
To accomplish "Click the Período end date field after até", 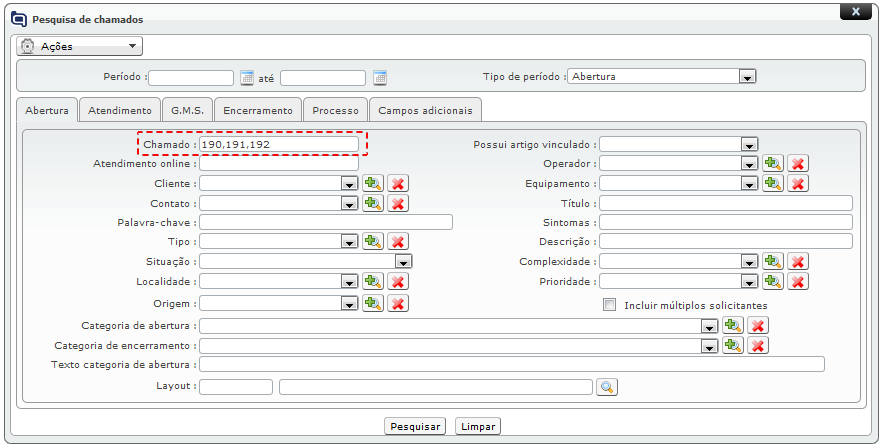I will [x=323, y=78].
